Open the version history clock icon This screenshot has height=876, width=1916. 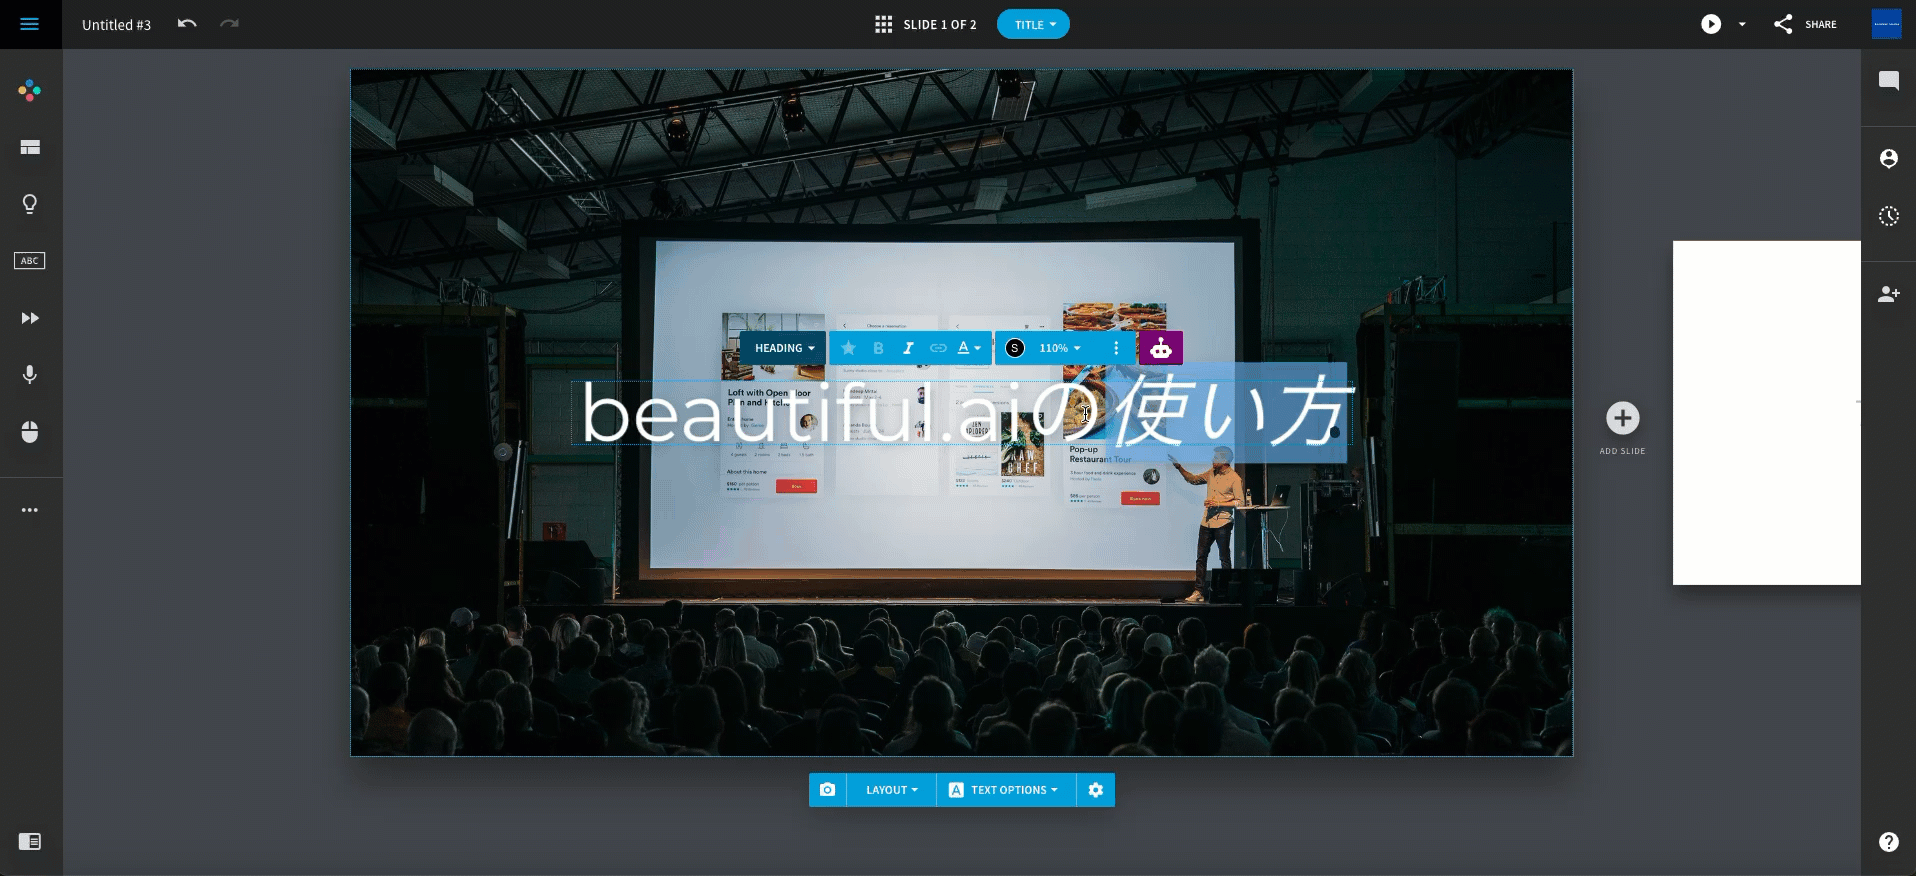click(1889, 216)
